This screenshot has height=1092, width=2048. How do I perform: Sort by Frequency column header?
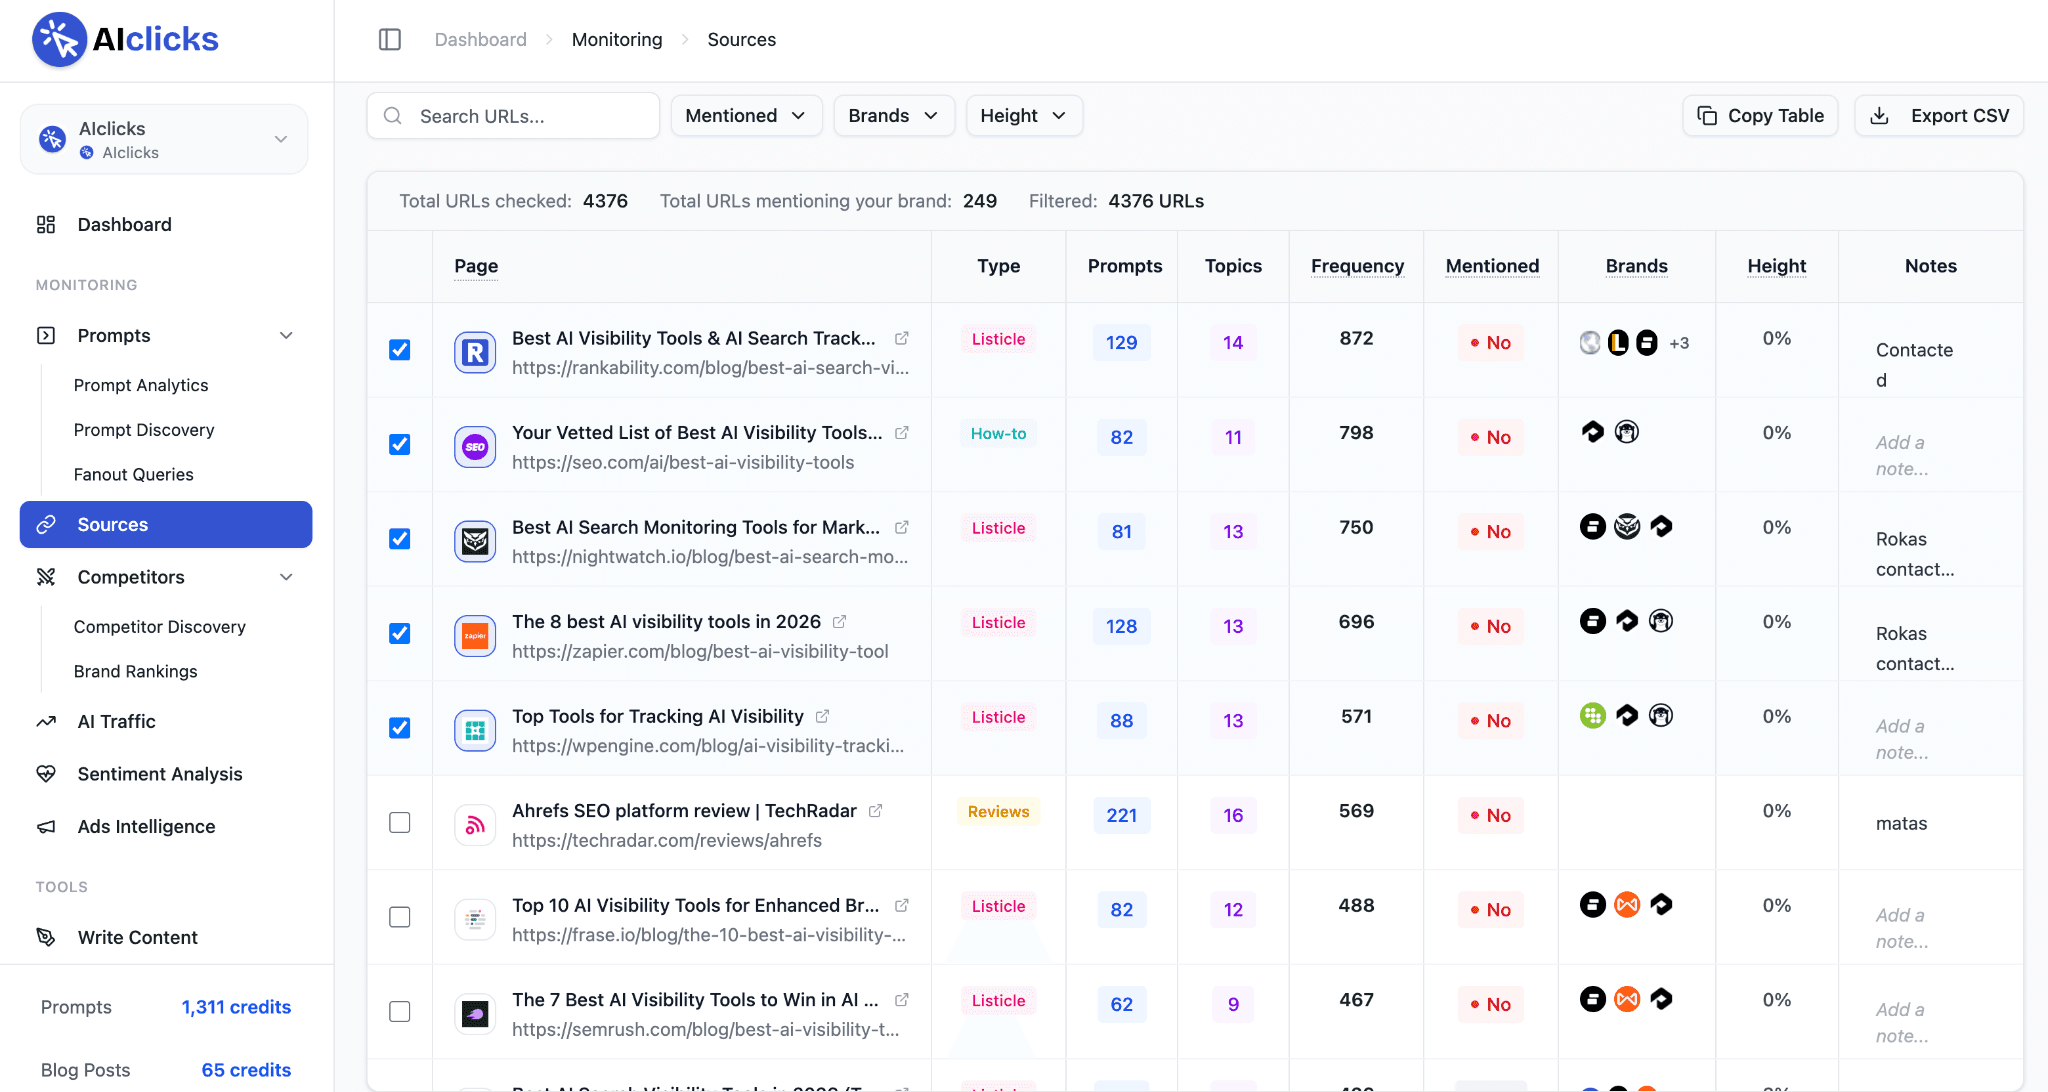click(1357, 266)
